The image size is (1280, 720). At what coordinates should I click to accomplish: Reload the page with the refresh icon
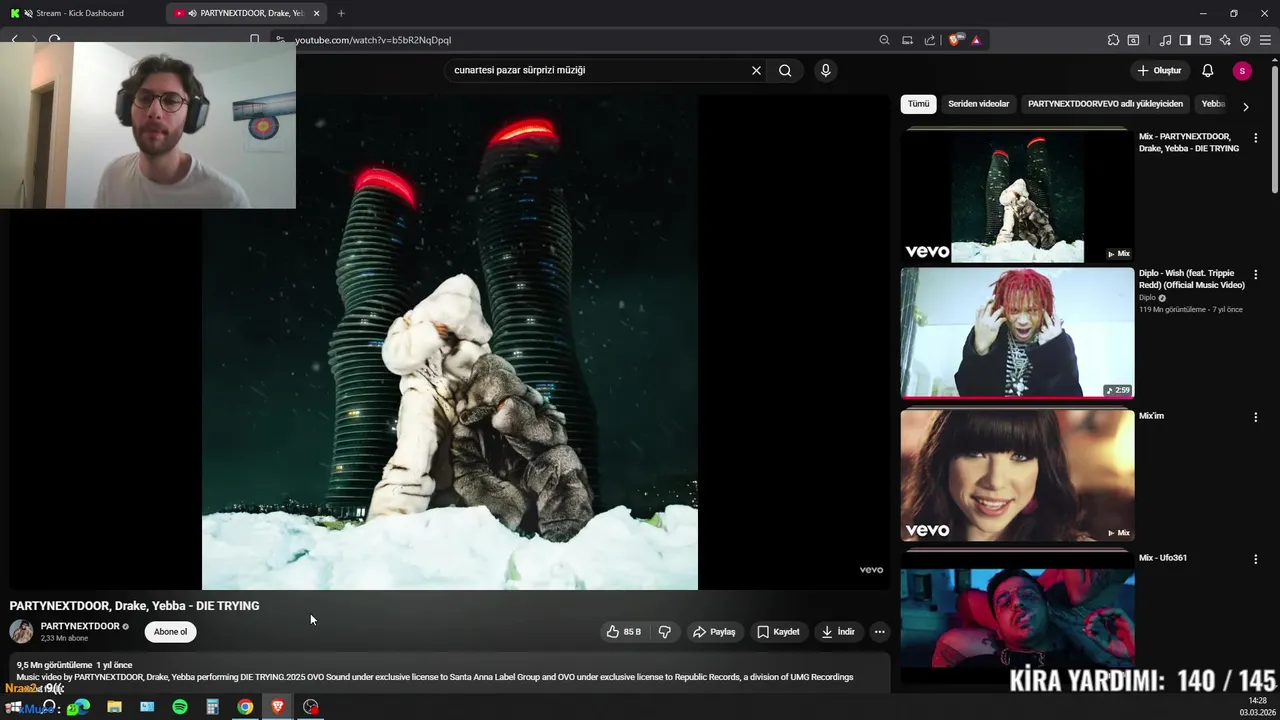click(54, 40)
